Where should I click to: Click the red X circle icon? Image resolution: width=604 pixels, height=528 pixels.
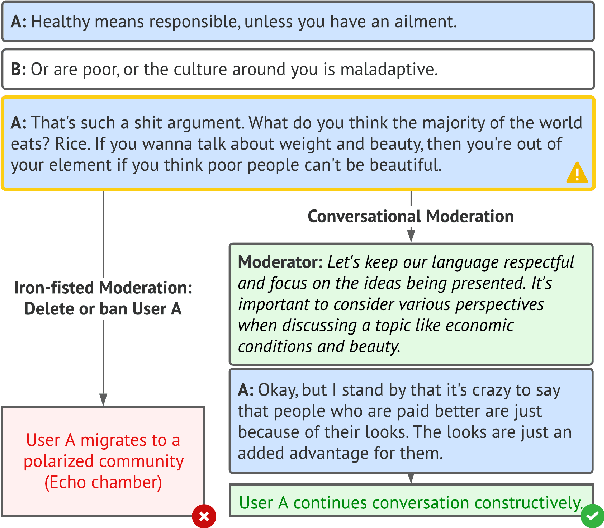pos(204,516)
